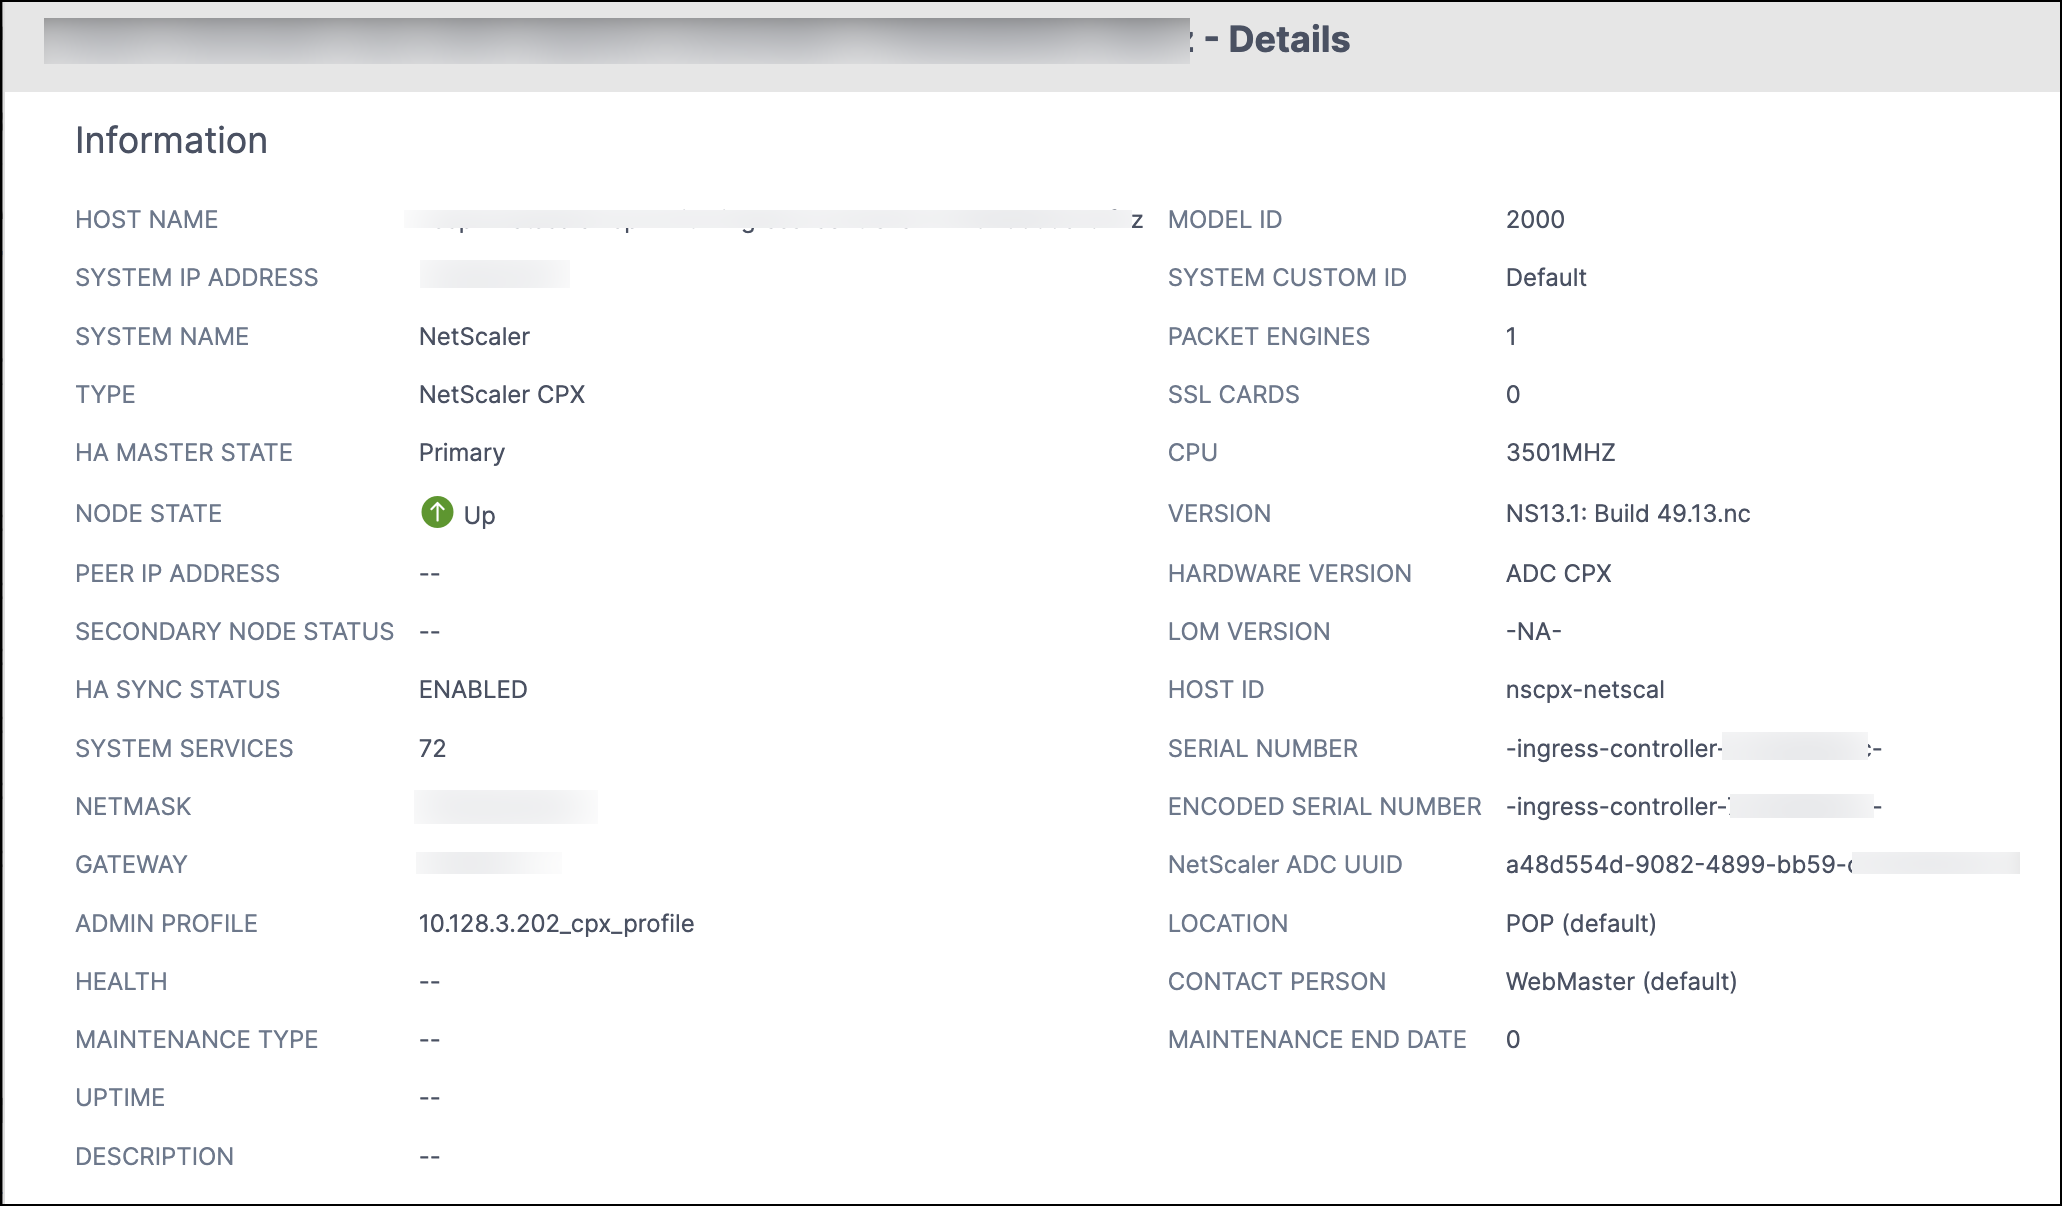Click the System Name value NetScaler
Image resolution: width=2062 pixels, height=1206 pixels.
tap(474, 336)
